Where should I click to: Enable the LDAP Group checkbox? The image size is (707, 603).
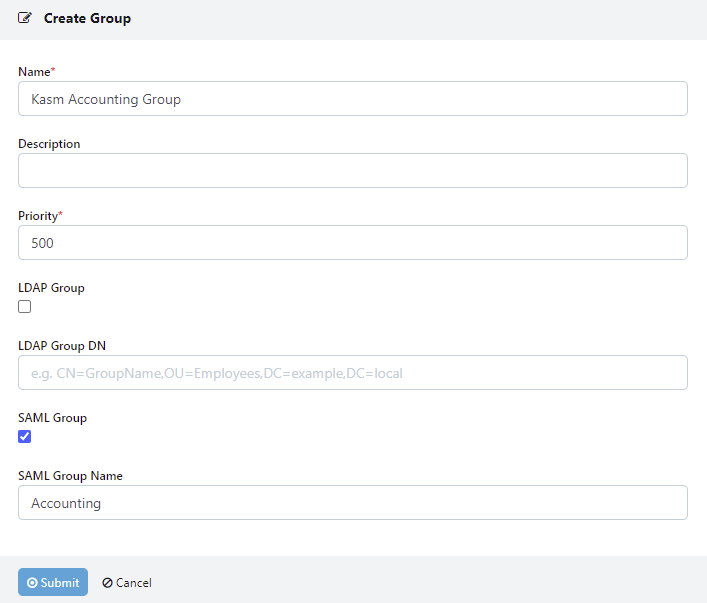coord(25,307)
